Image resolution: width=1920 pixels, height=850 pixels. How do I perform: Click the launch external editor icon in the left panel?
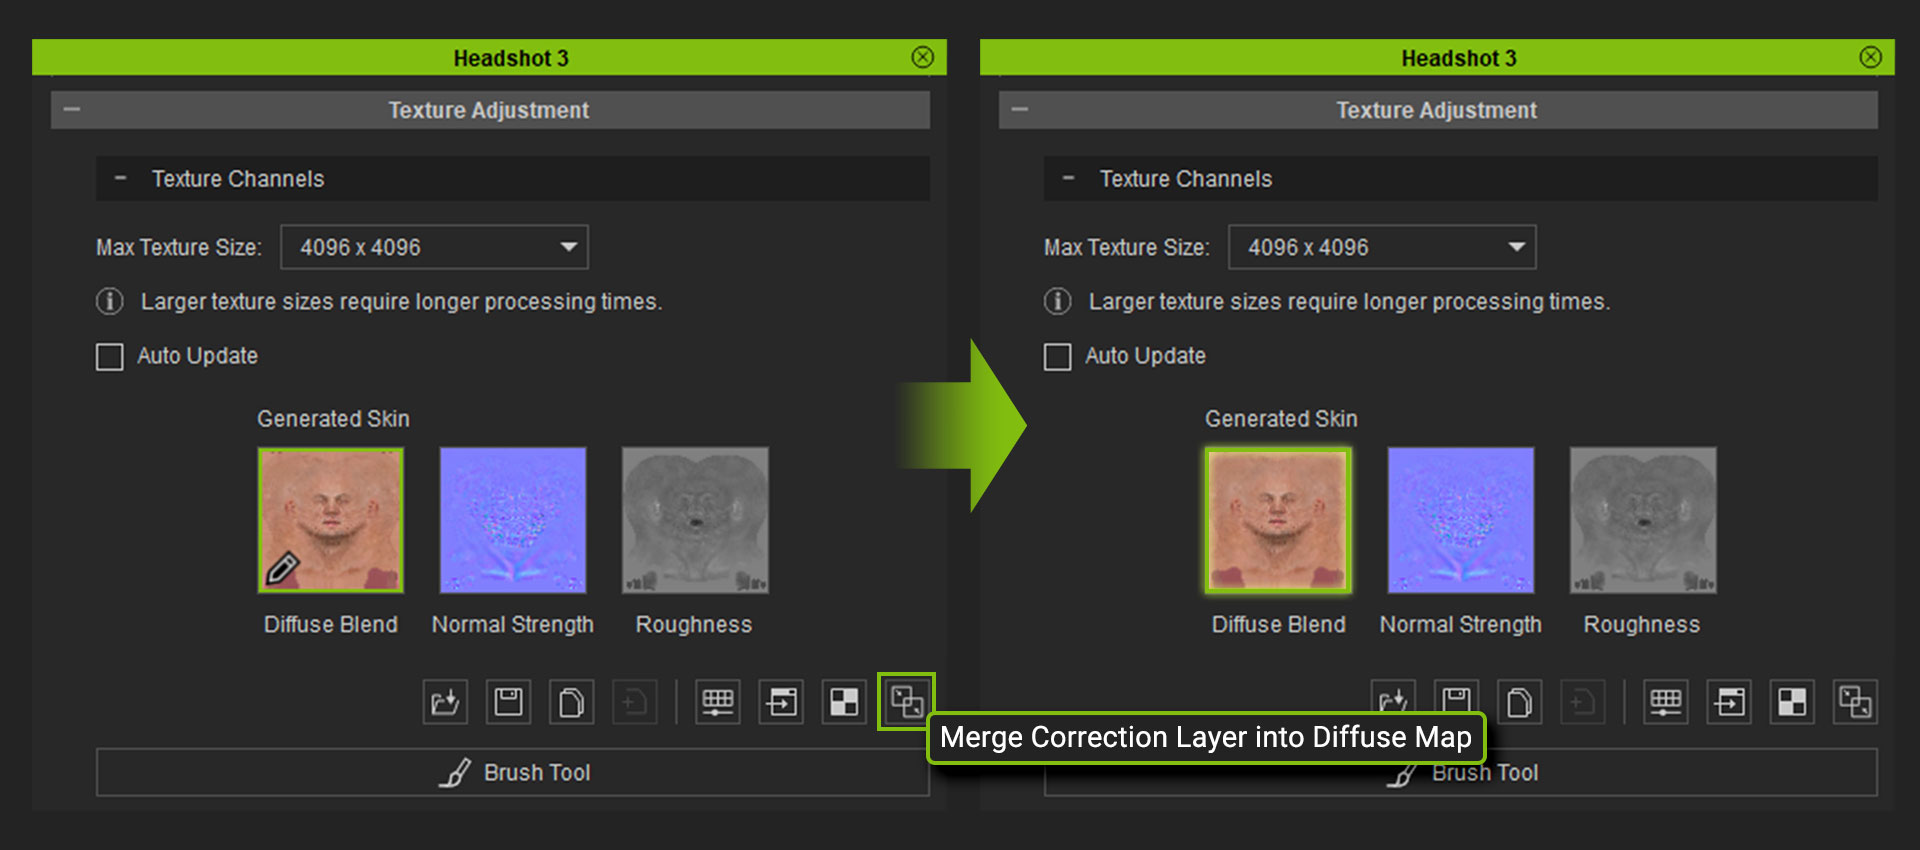click(781, 702)
